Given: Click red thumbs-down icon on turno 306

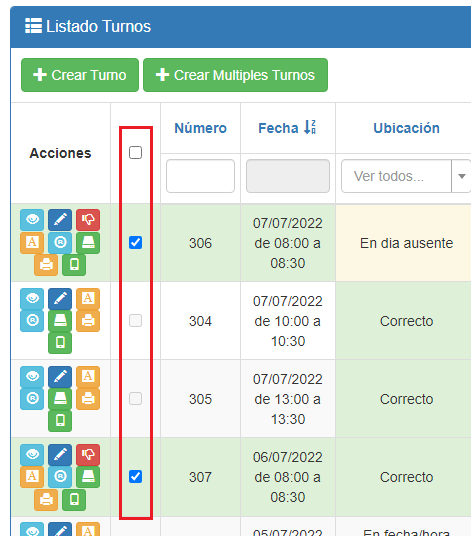Looking at the screenshot, I should 88,219.
